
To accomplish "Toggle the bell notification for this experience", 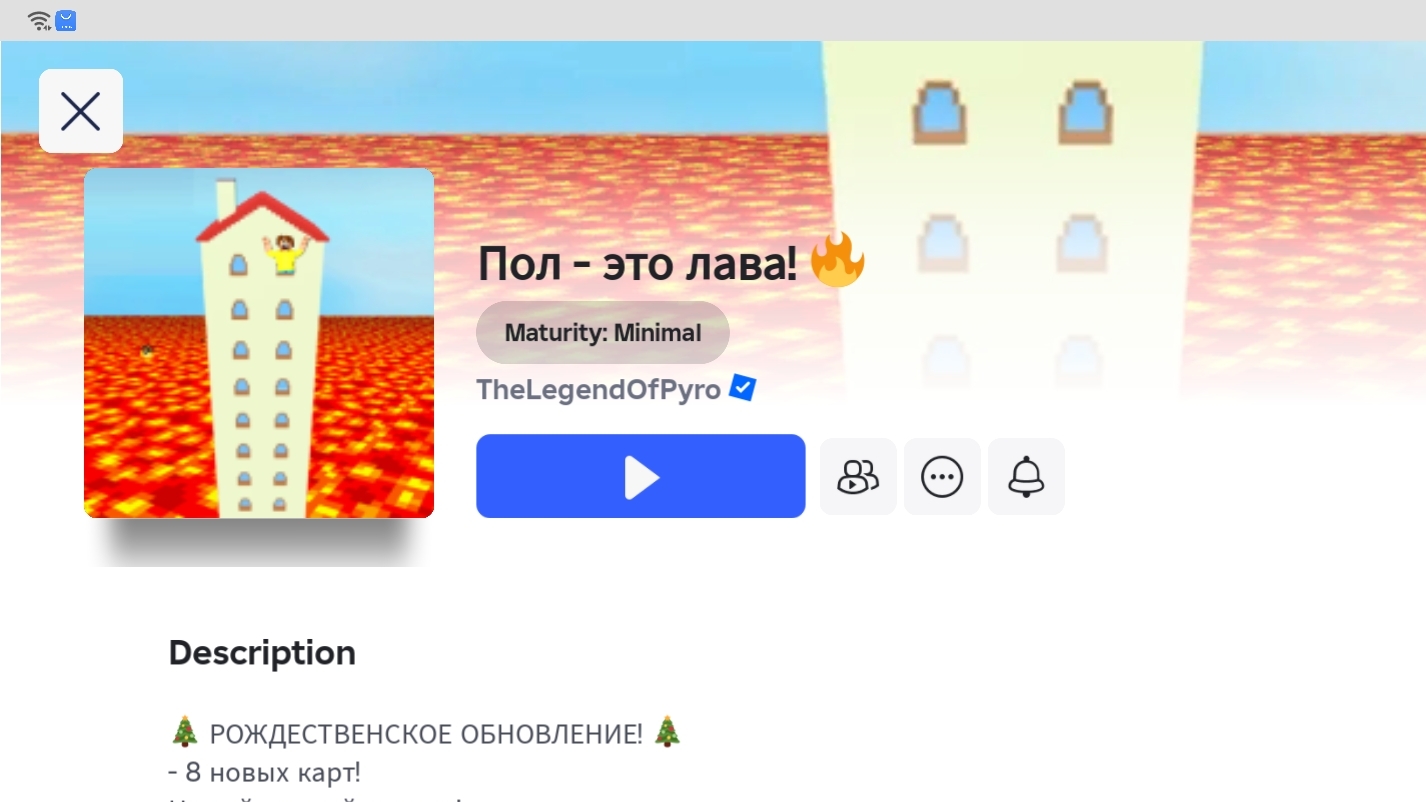I will tap(1026, 477).
